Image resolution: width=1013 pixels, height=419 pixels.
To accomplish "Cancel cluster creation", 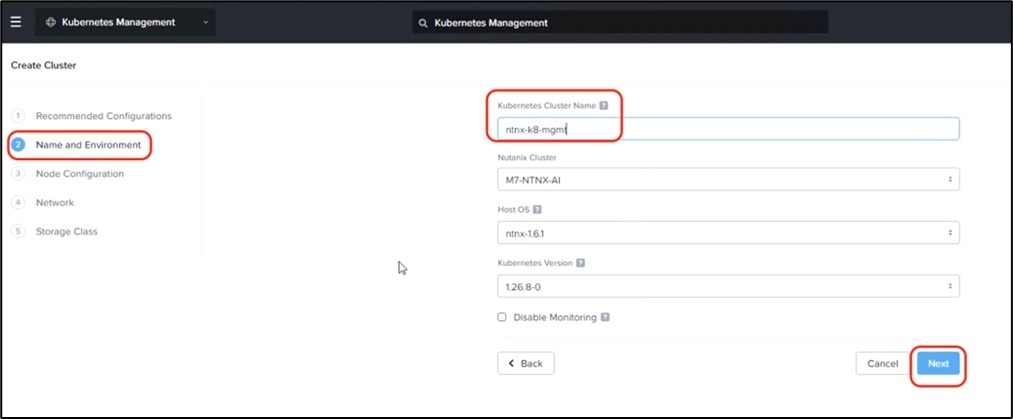I will click(x=882, y=363).
